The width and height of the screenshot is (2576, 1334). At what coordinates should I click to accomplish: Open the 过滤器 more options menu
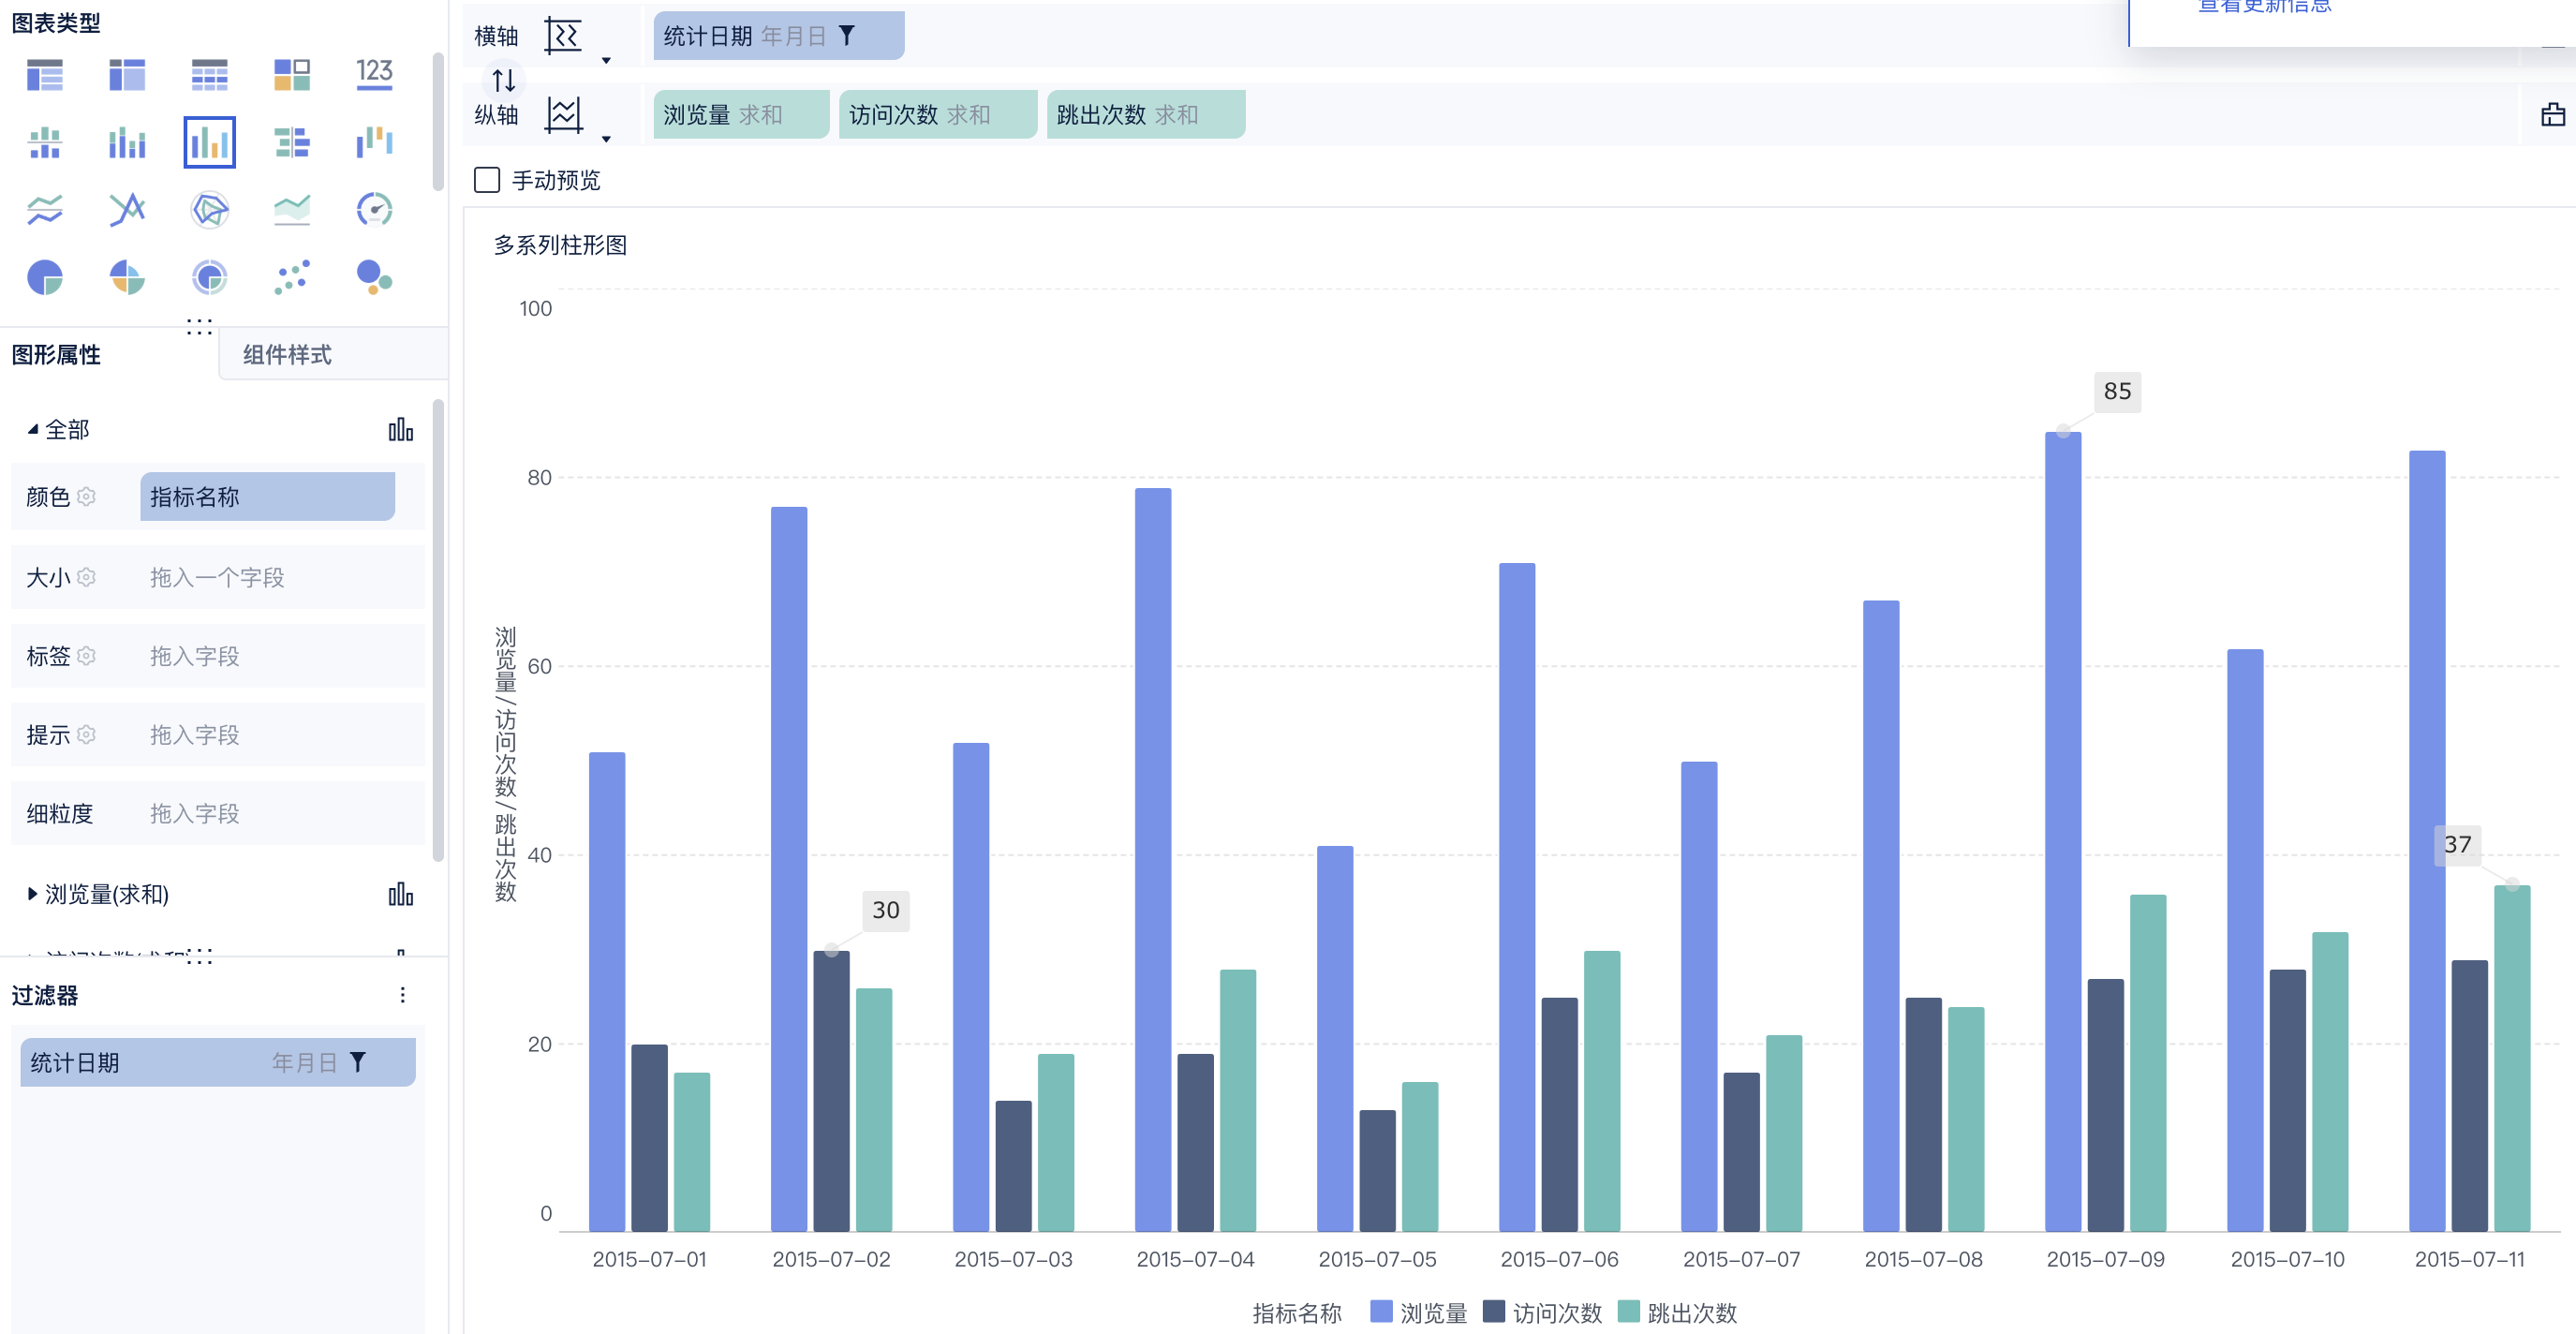402,994
